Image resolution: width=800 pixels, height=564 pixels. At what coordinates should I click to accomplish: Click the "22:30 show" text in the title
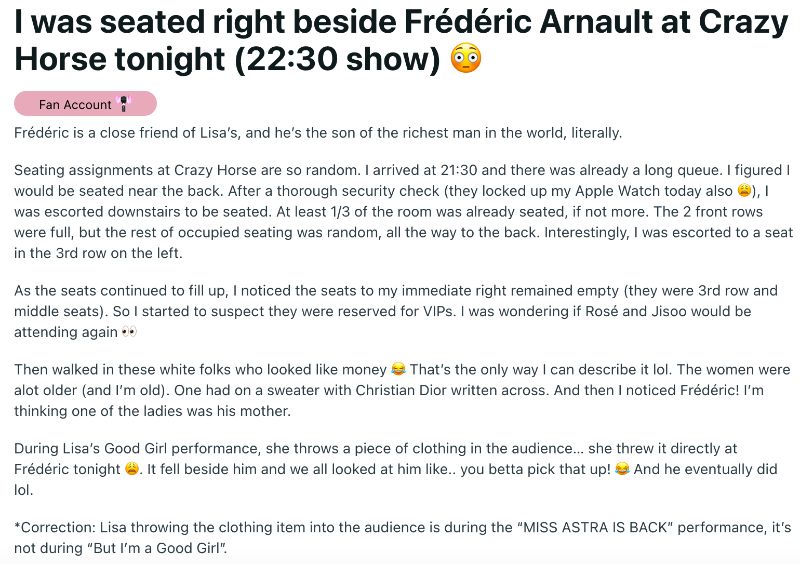pos(338,59)
